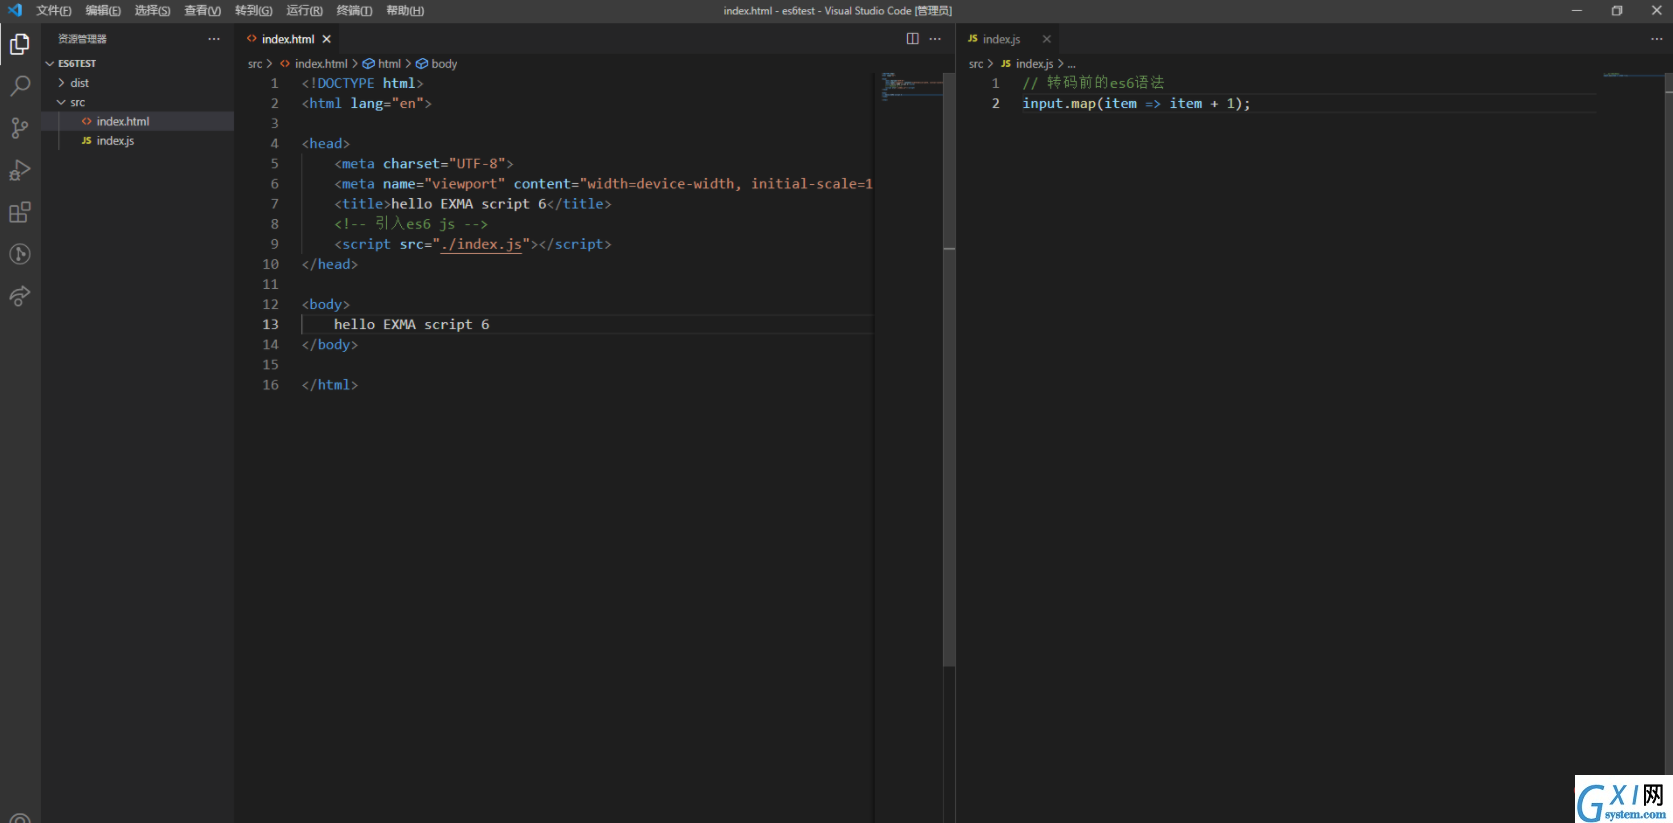Open the 文件(F) menu
Image resolution: width=1673 pixels, height=823 pixels.
[x=54, y=11]
